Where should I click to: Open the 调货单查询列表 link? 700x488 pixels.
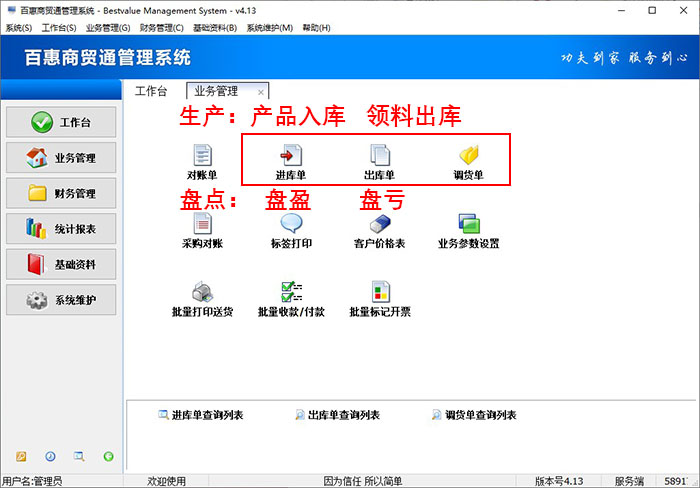pyautogui.click(x=473, y=415)
